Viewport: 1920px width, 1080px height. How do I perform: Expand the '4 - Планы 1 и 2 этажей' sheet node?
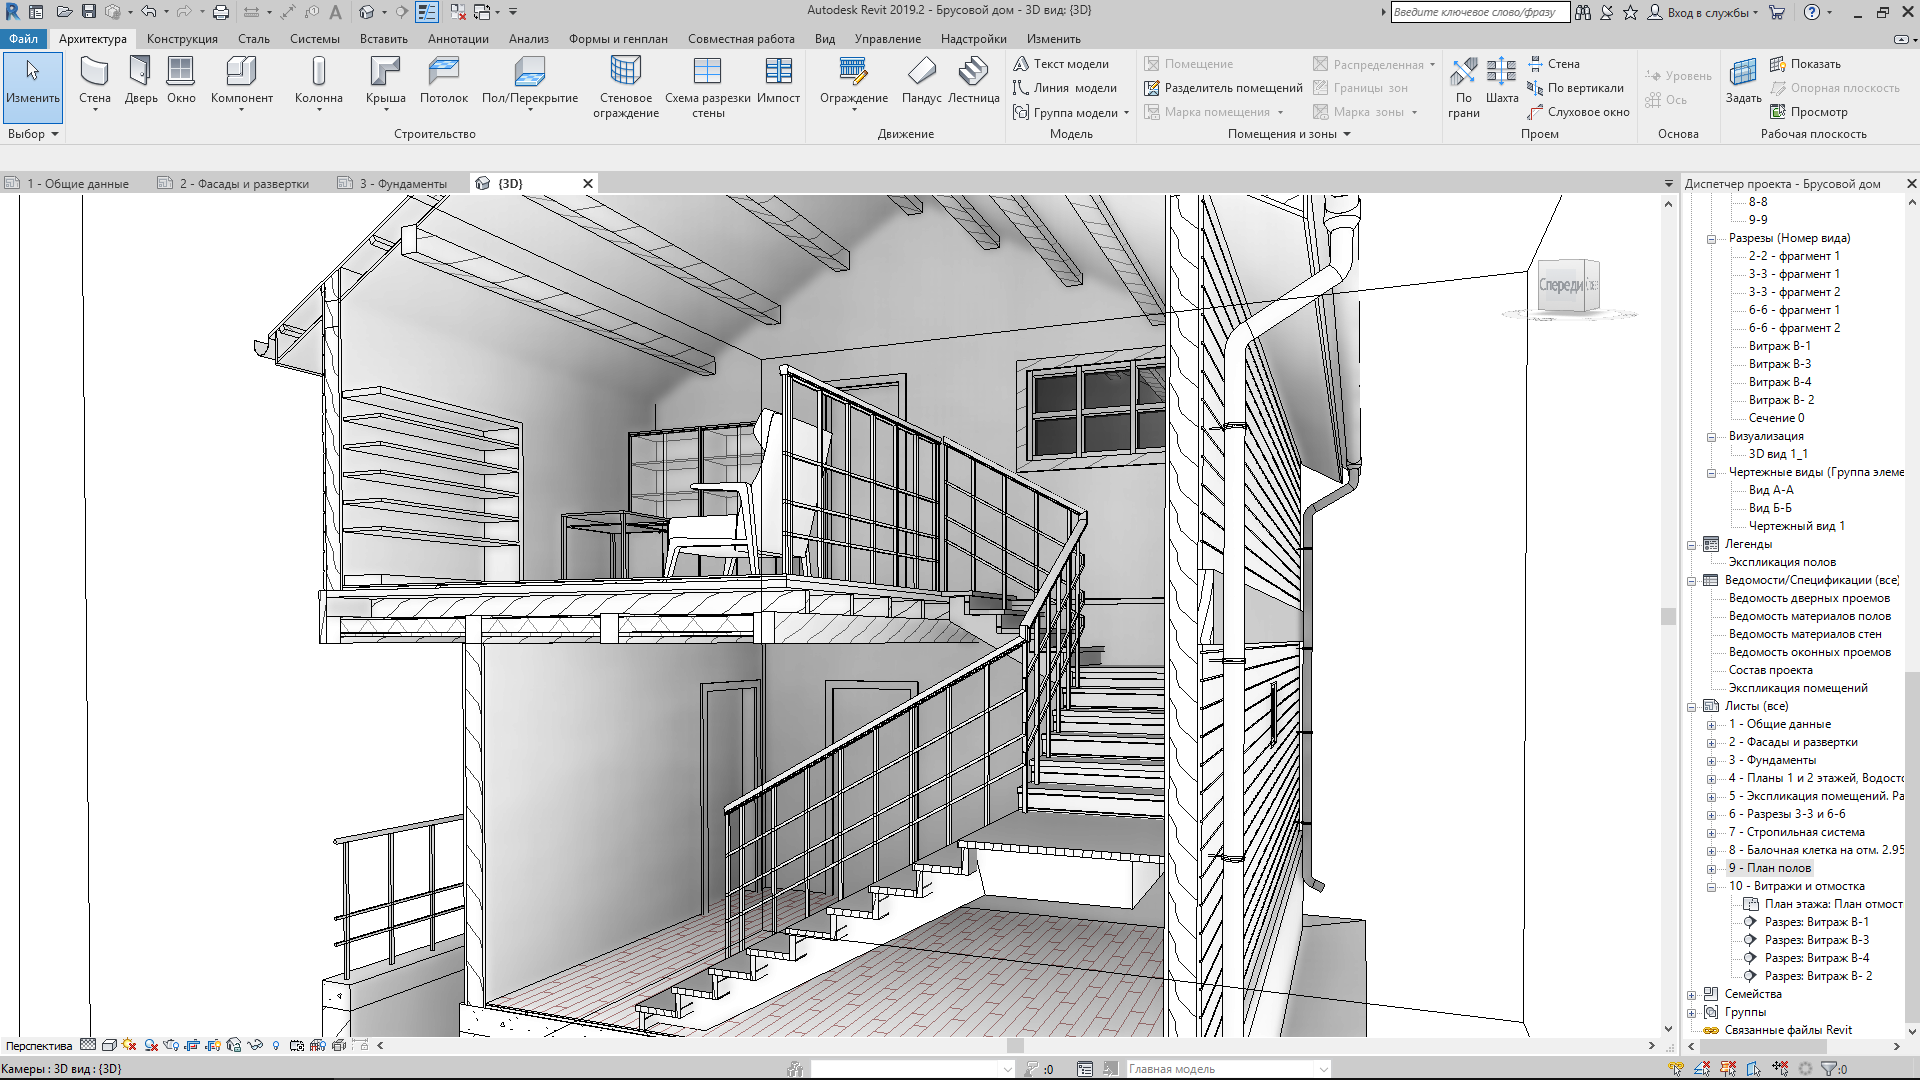point(1711,779)
